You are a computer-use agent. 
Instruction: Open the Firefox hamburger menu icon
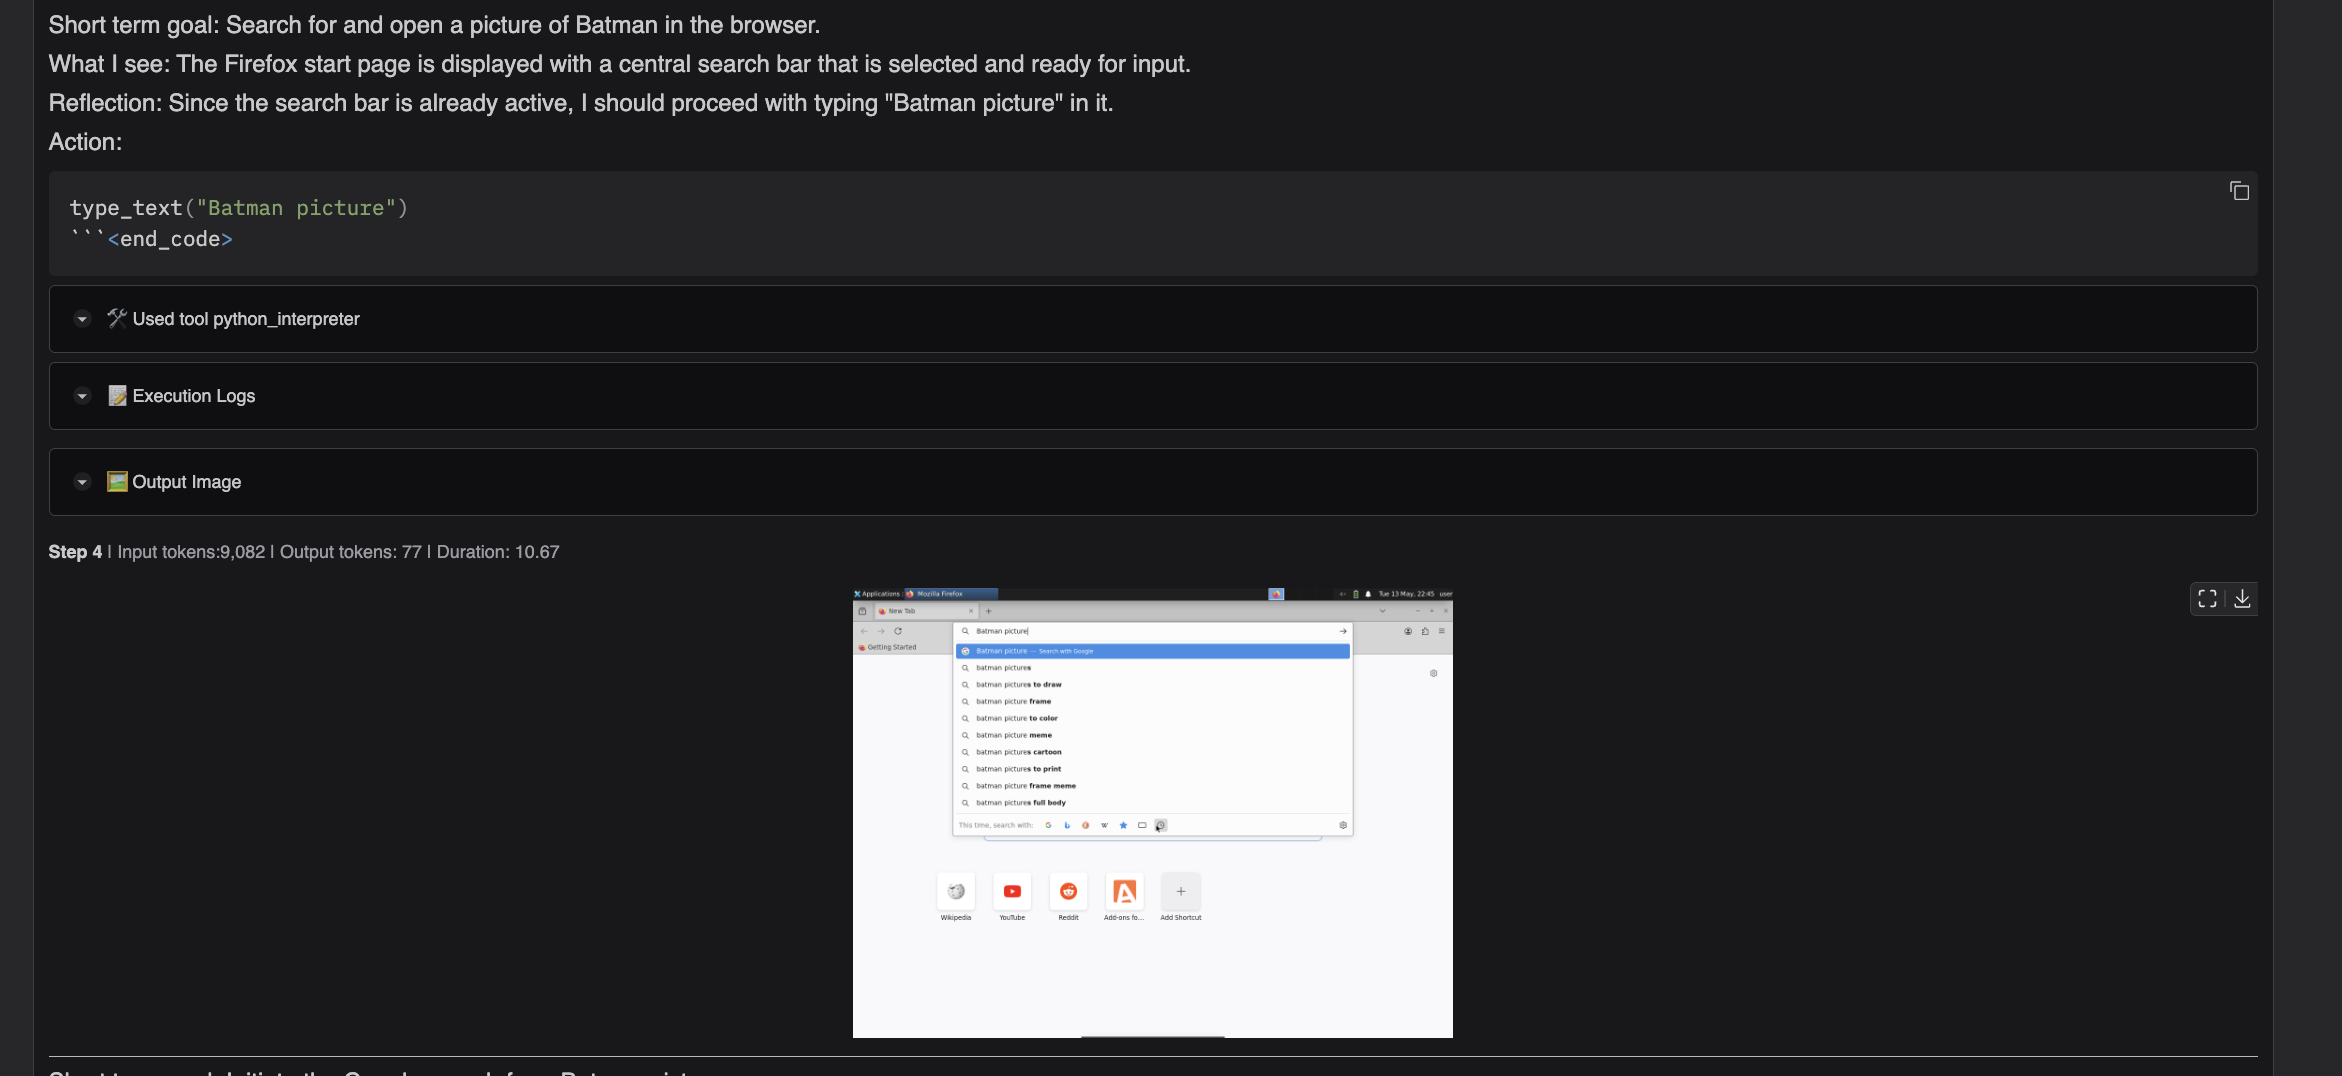[x=1441, y=631]
